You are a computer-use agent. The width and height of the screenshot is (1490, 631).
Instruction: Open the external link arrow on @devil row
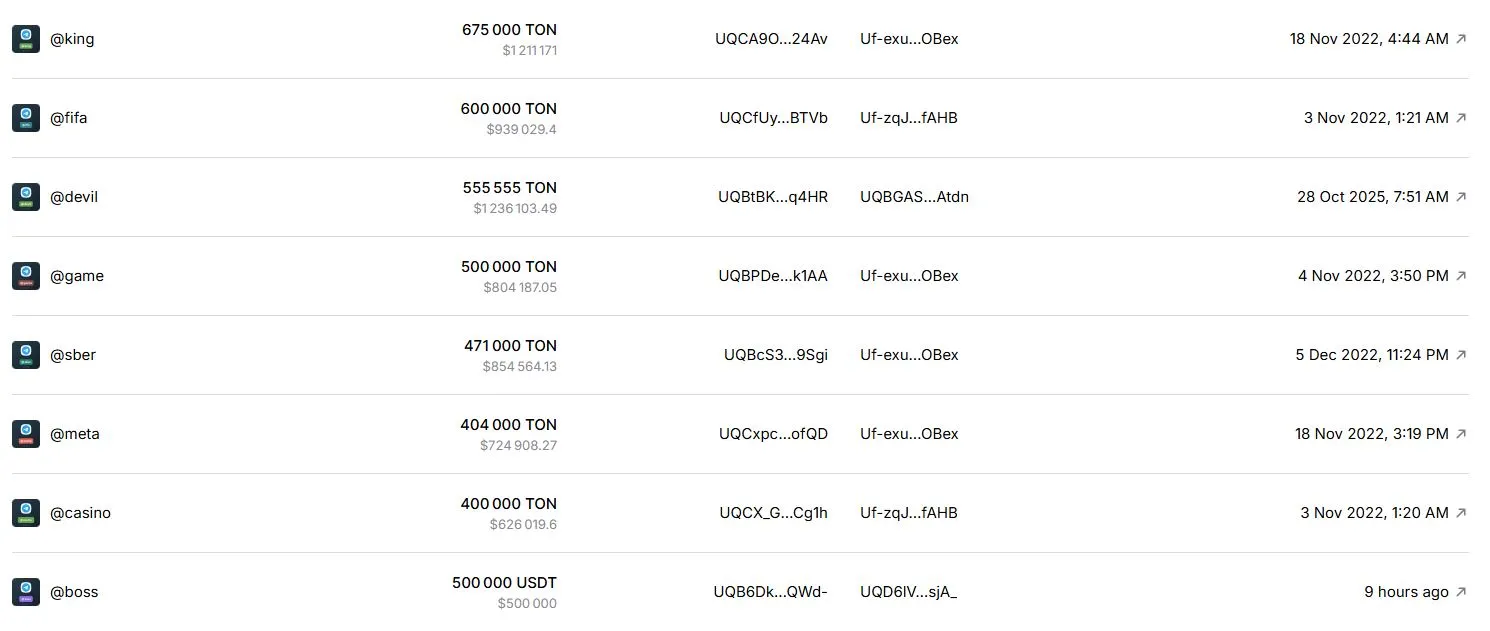tap(1462, 197)
